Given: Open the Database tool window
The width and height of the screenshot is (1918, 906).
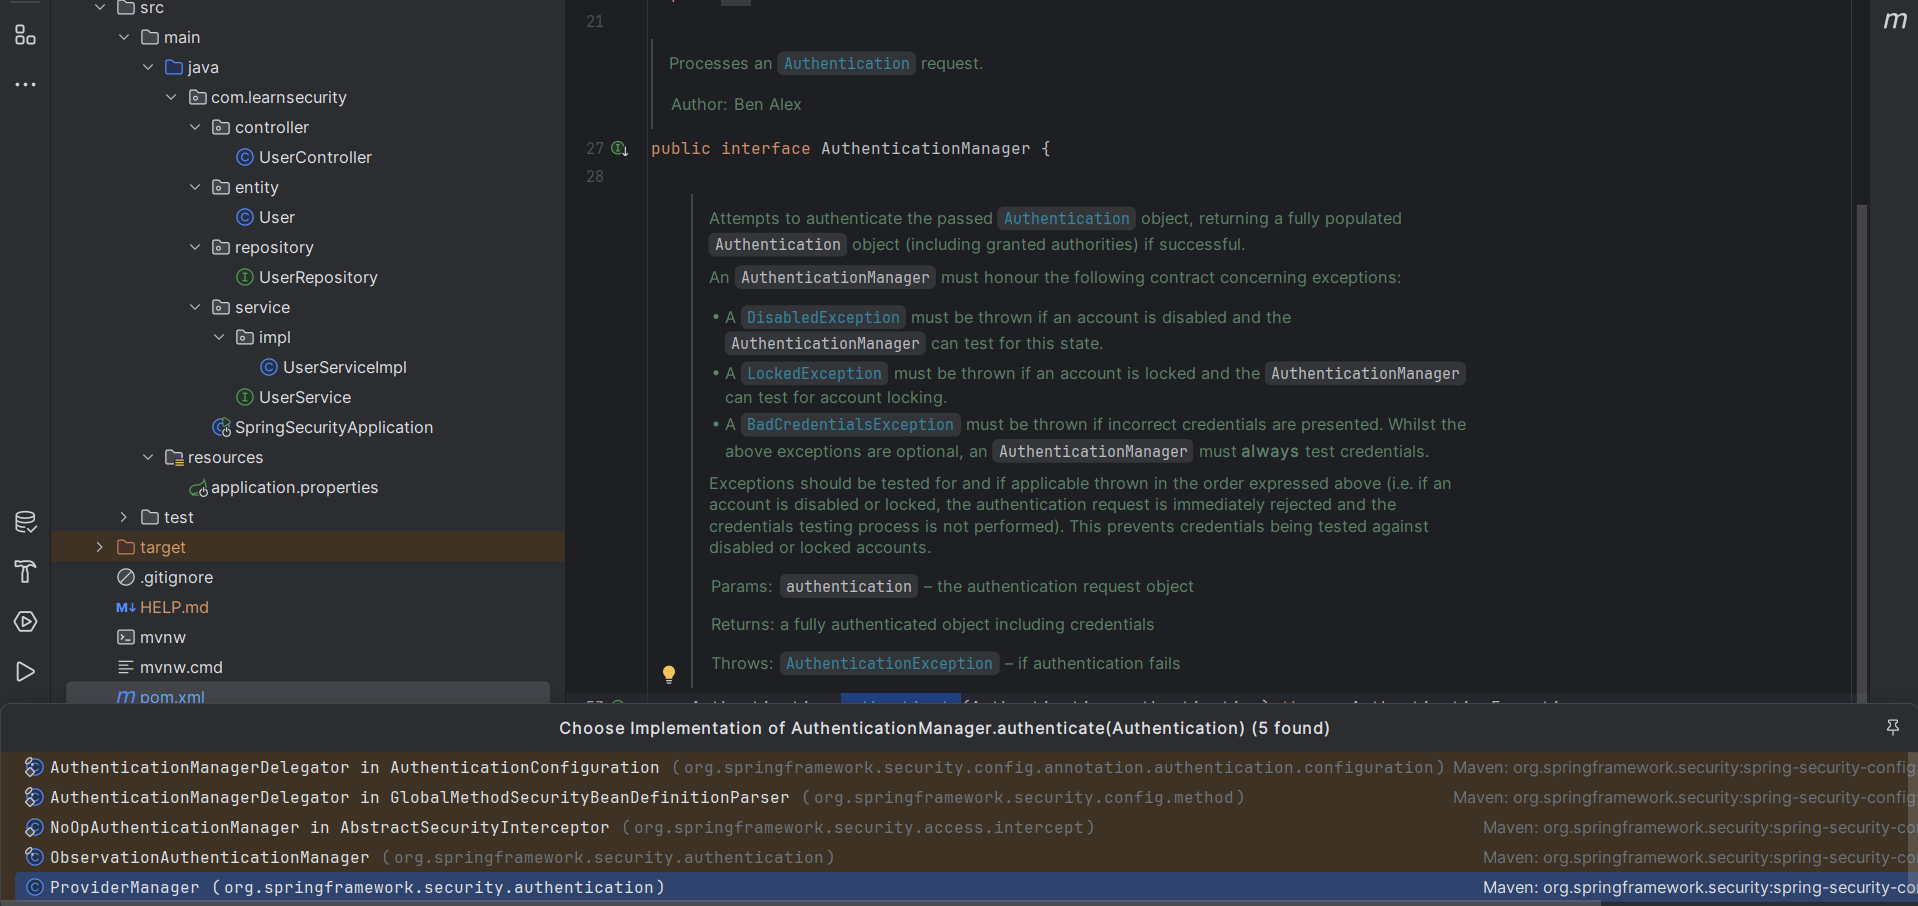Looking at the screenshot, I should [x=25, y=521].
